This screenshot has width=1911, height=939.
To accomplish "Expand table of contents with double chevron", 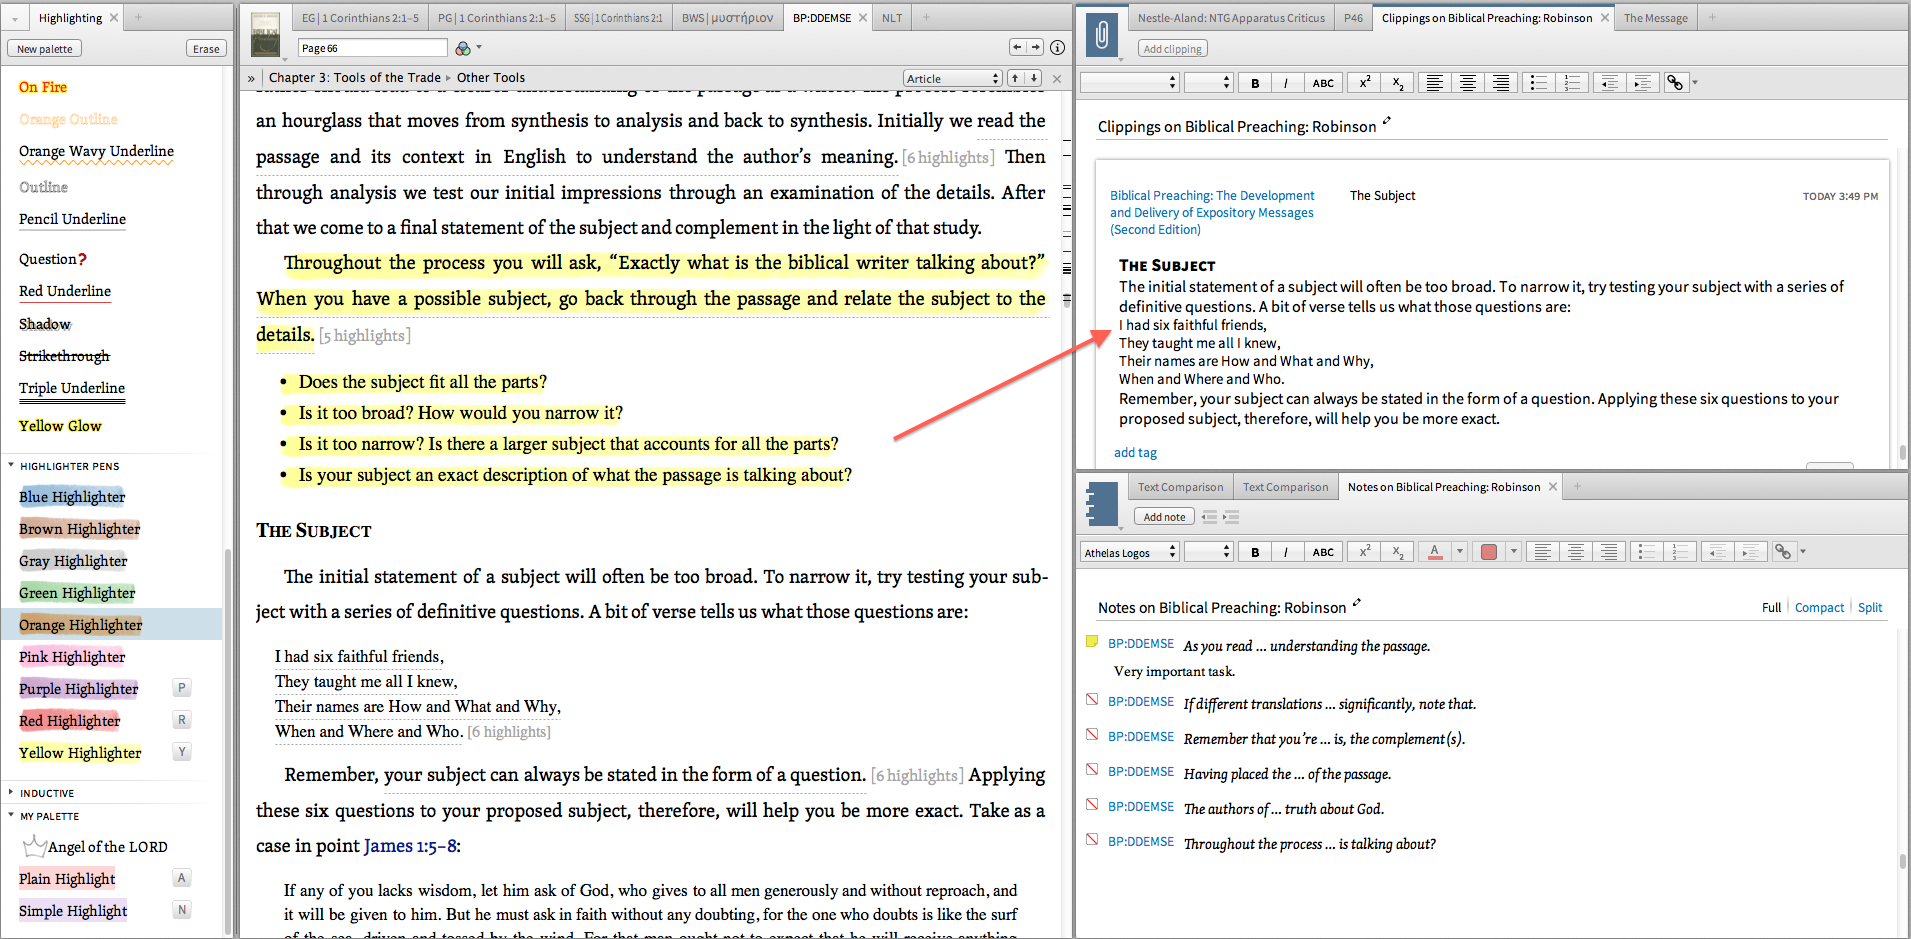I will [x=251, y=78].
